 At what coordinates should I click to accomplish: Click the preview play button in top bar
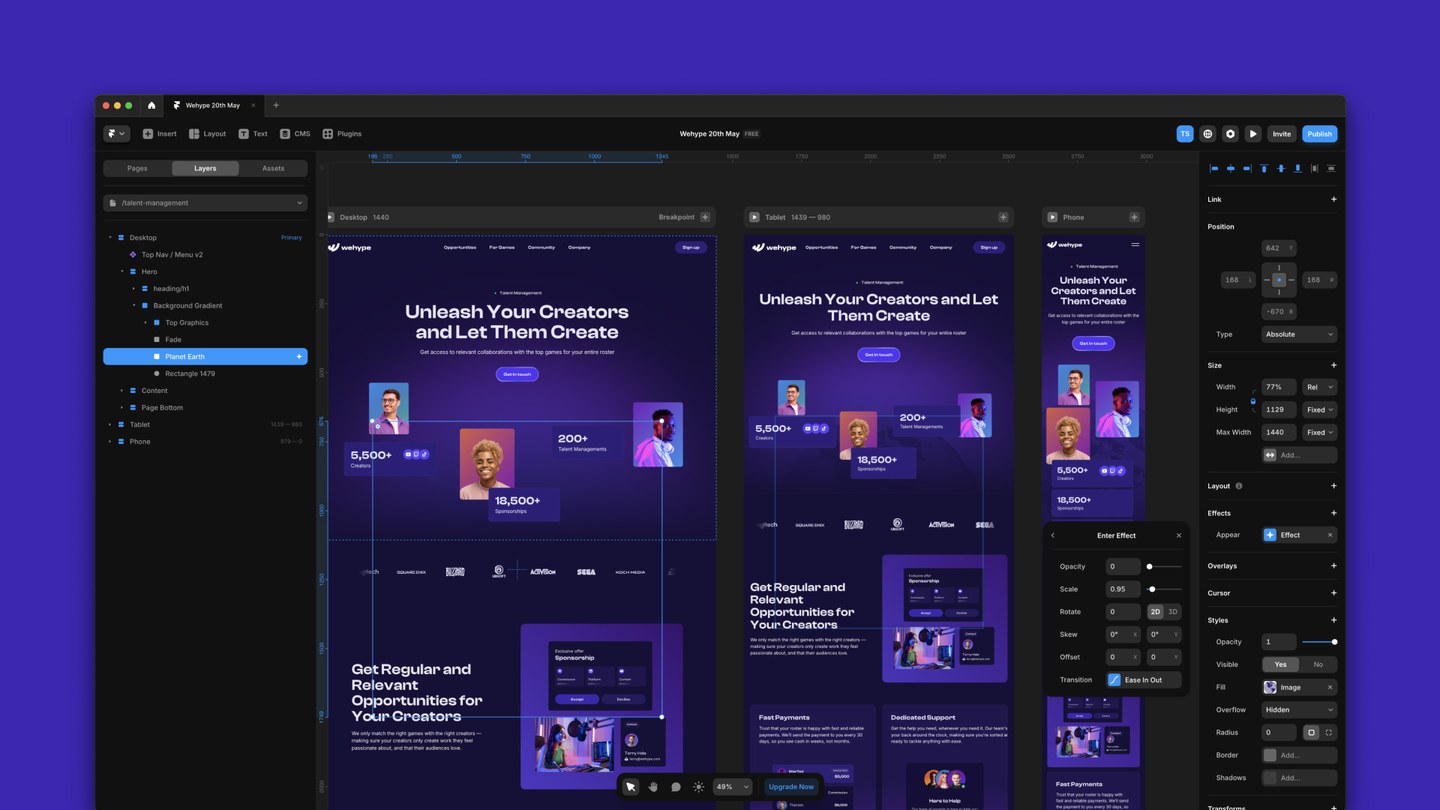coord(1253,134)
